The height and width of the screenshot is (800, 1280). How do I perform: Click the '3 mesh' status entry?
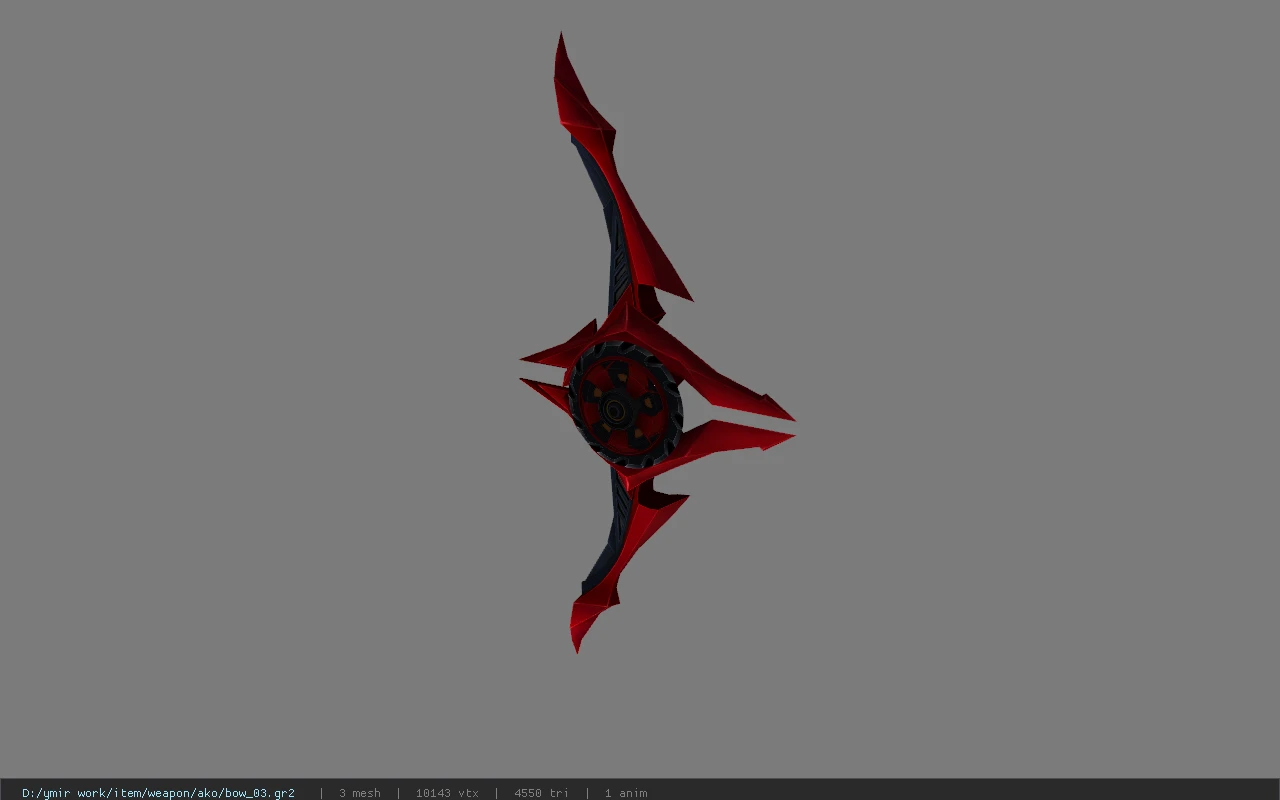(359, 793)
